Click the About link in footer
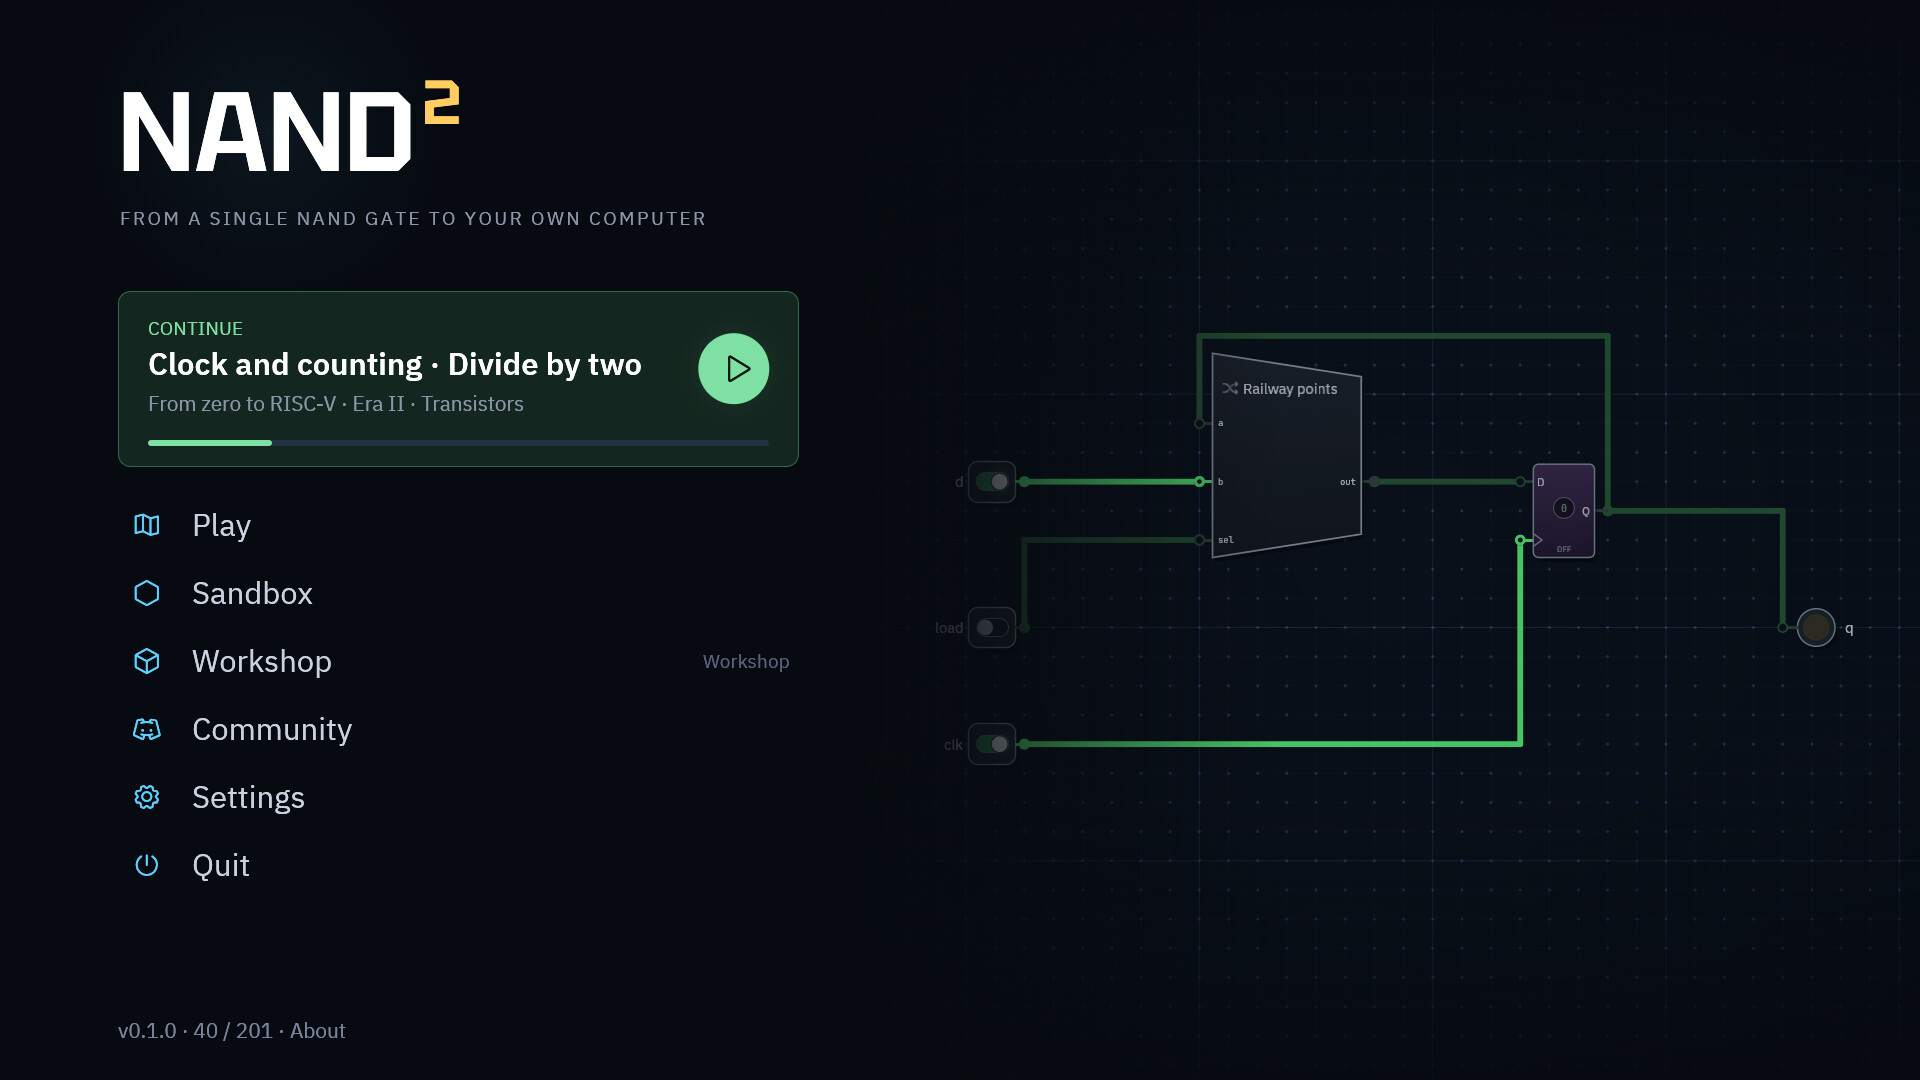Viewport: 1920px width, 1080px height. pyautogui.click(x=317, y=1031)
